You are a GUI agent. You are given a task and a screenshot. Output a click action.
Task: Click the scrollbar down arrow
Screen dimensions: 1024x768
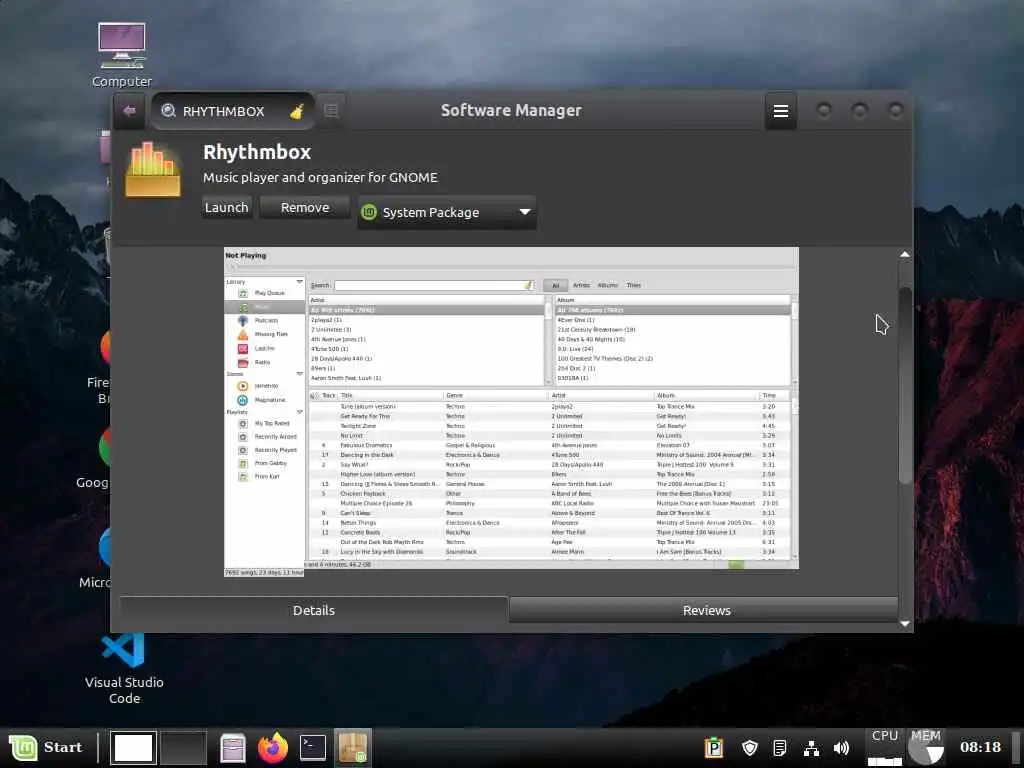pyautogui.click(x=904, y=624)
